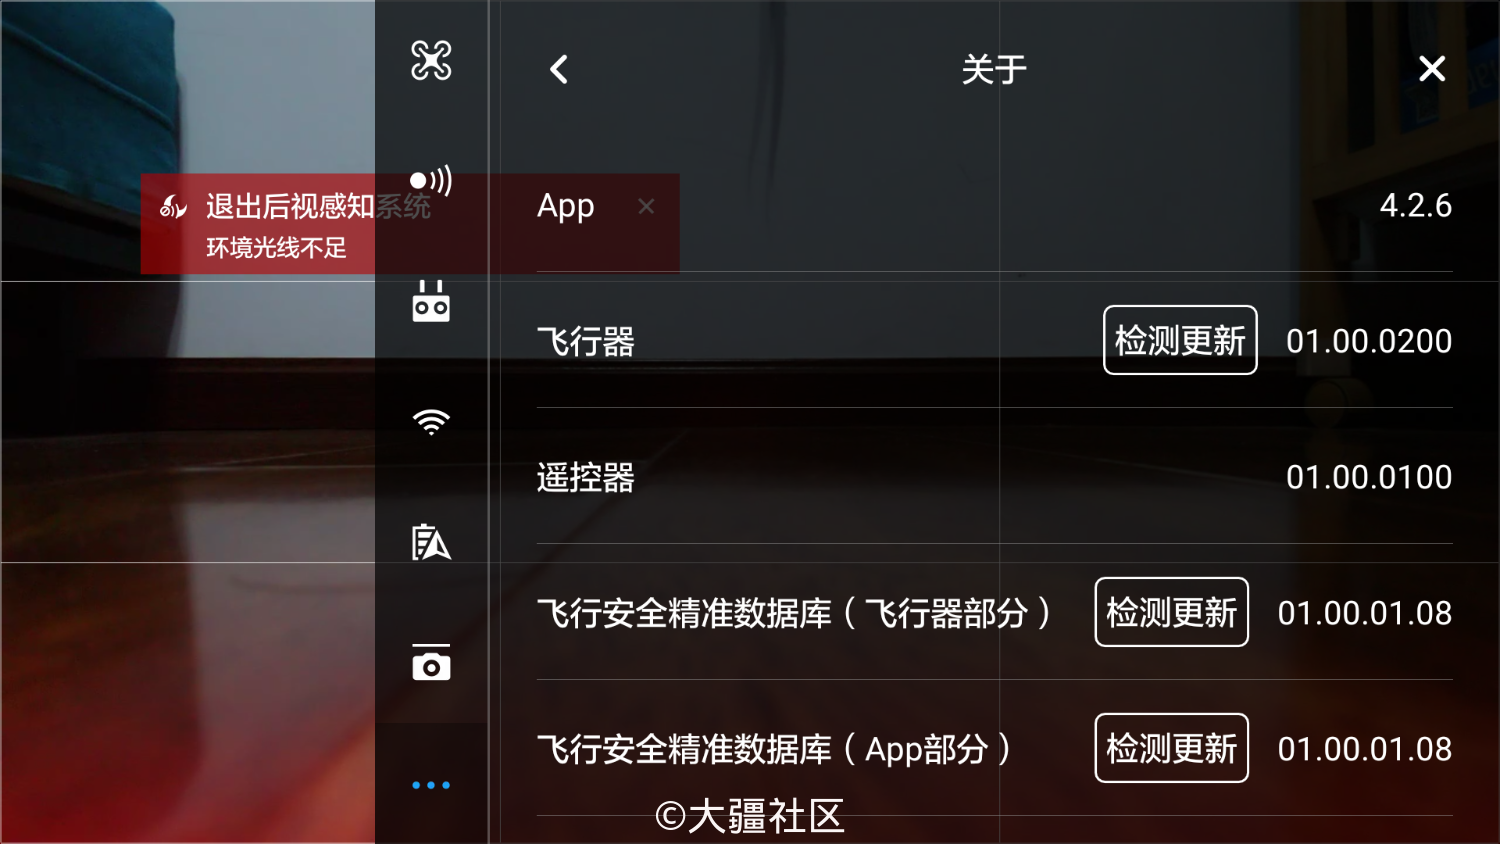Tap firmware version 01.00.0200 text
Viewport: 1500px width, 844px height.
coord(1369,341)
